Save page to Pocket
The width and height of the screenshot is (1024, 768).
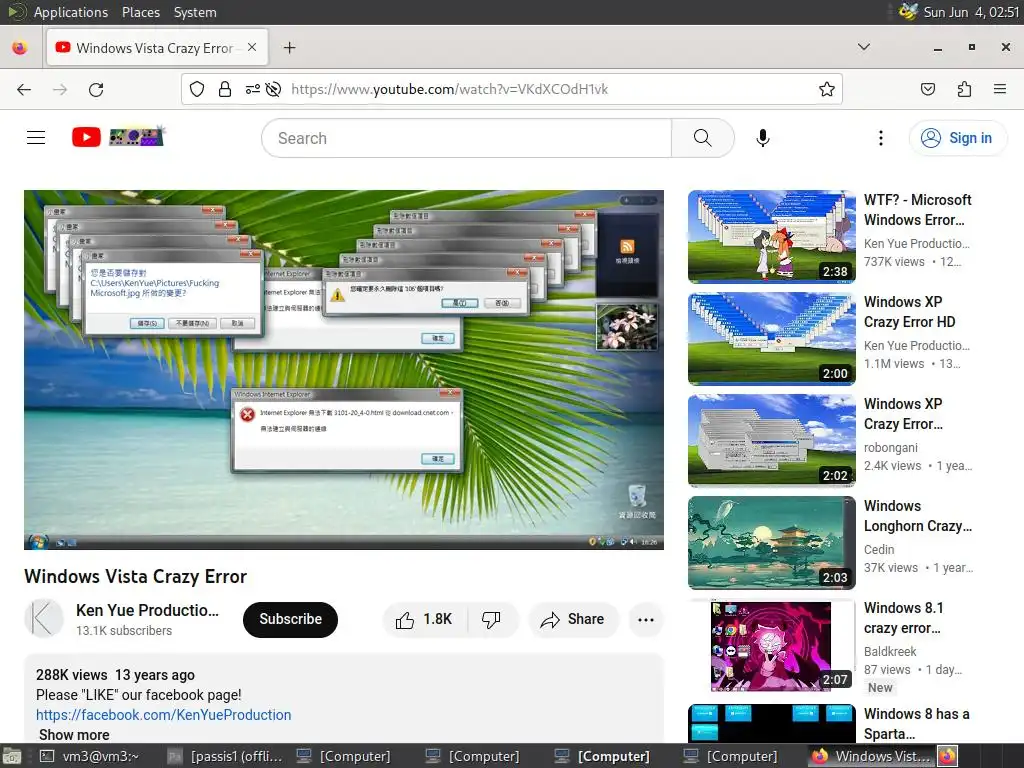[x=928, y=89]
